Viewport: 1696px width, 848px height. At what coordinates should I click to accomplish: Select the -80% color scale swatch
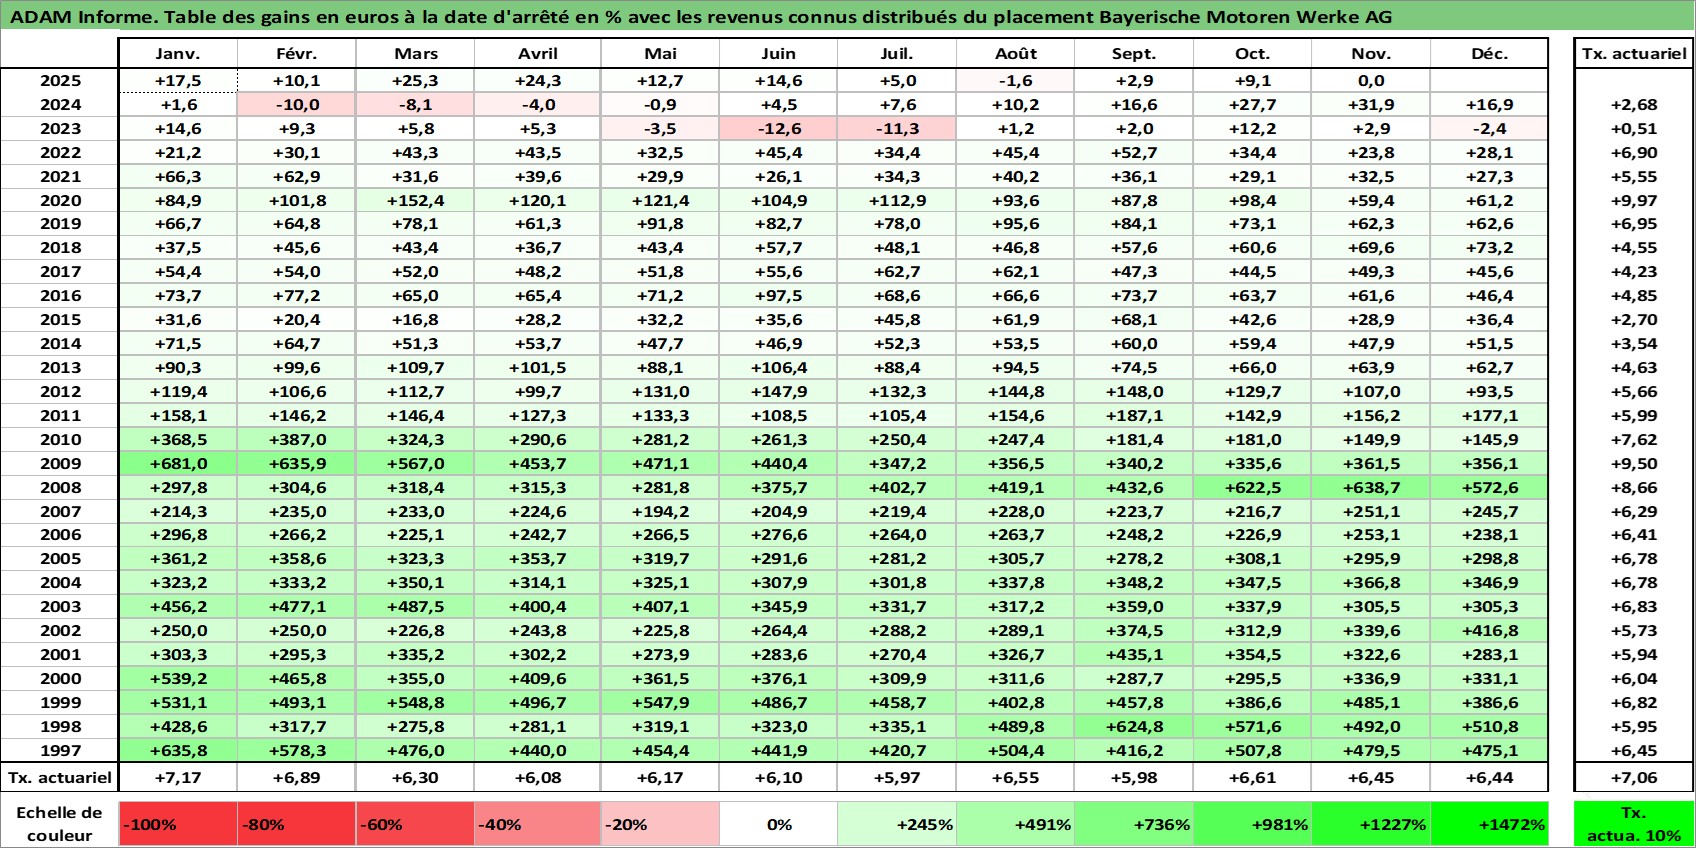tap(297, 824)
